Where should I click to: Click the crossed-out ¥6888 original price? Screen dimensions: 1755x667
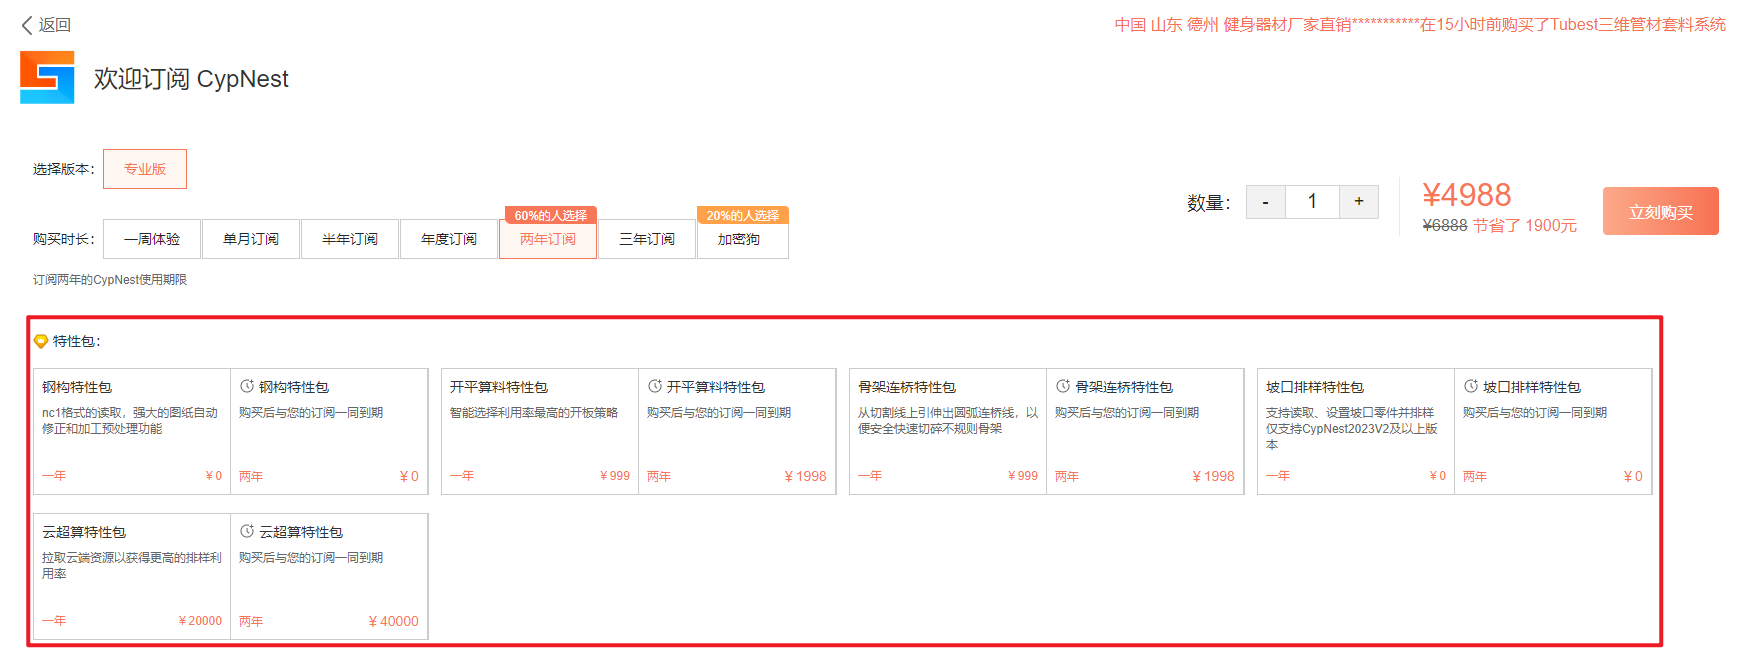1445,226
